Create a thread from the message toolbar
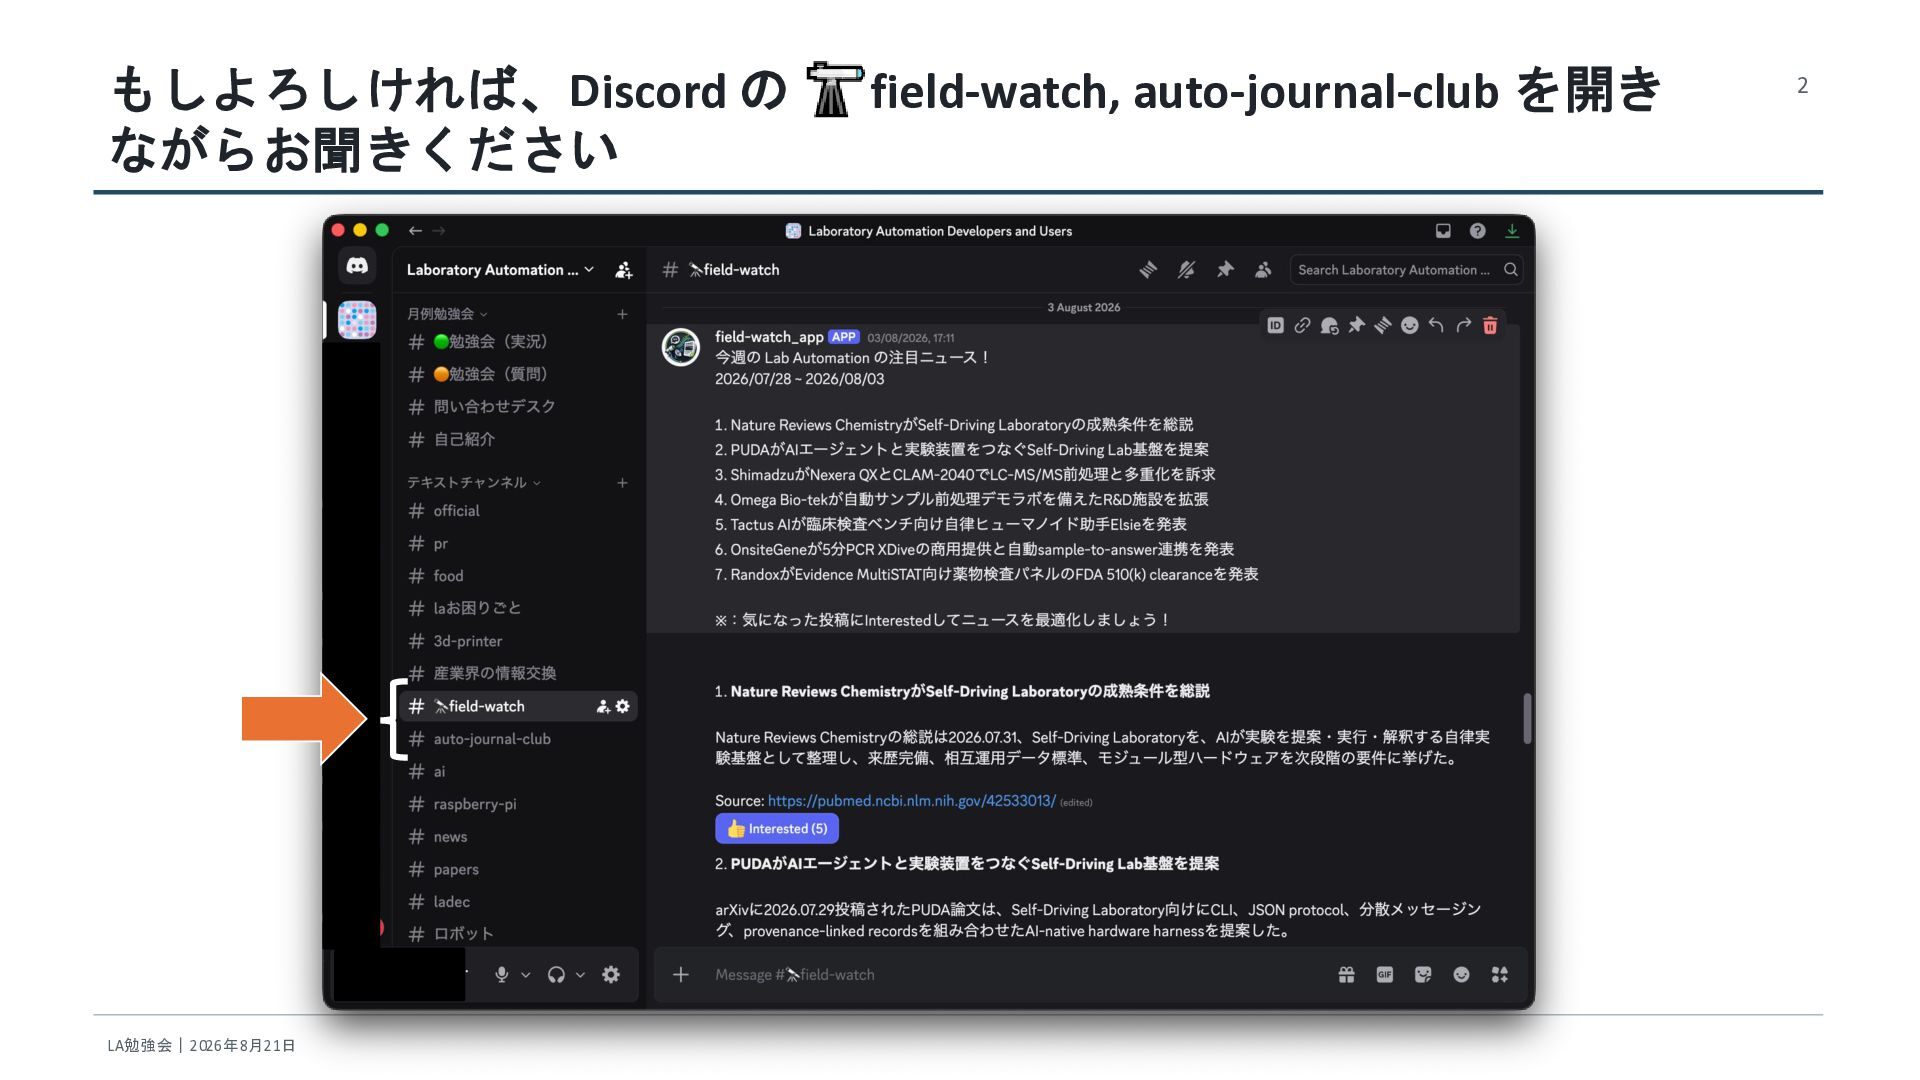Viewport: 1920px width, 1080px height. coord(1382,325)
